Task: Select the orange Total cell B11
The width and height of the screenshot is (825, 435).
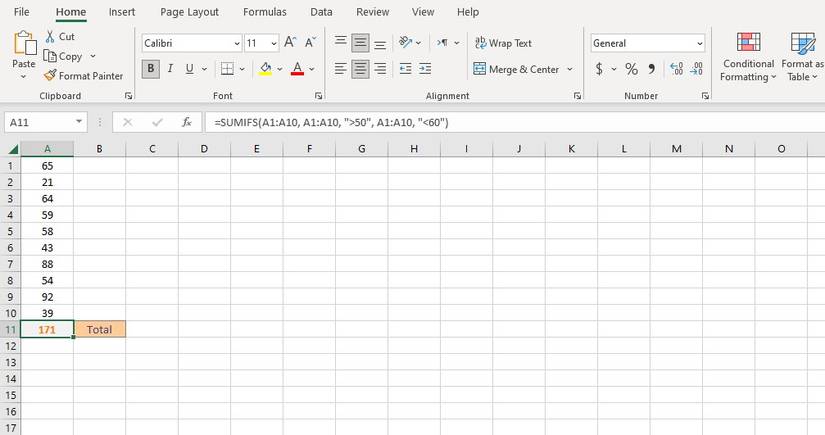Action: (99, 329)
